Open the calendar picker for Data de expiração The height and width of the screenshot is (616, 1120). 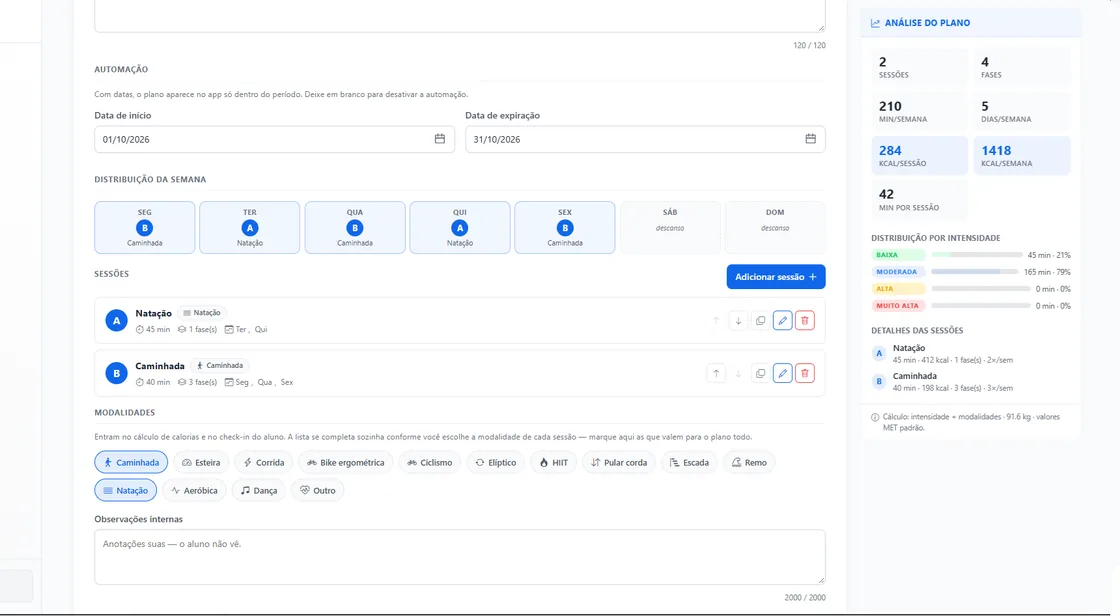811,139
